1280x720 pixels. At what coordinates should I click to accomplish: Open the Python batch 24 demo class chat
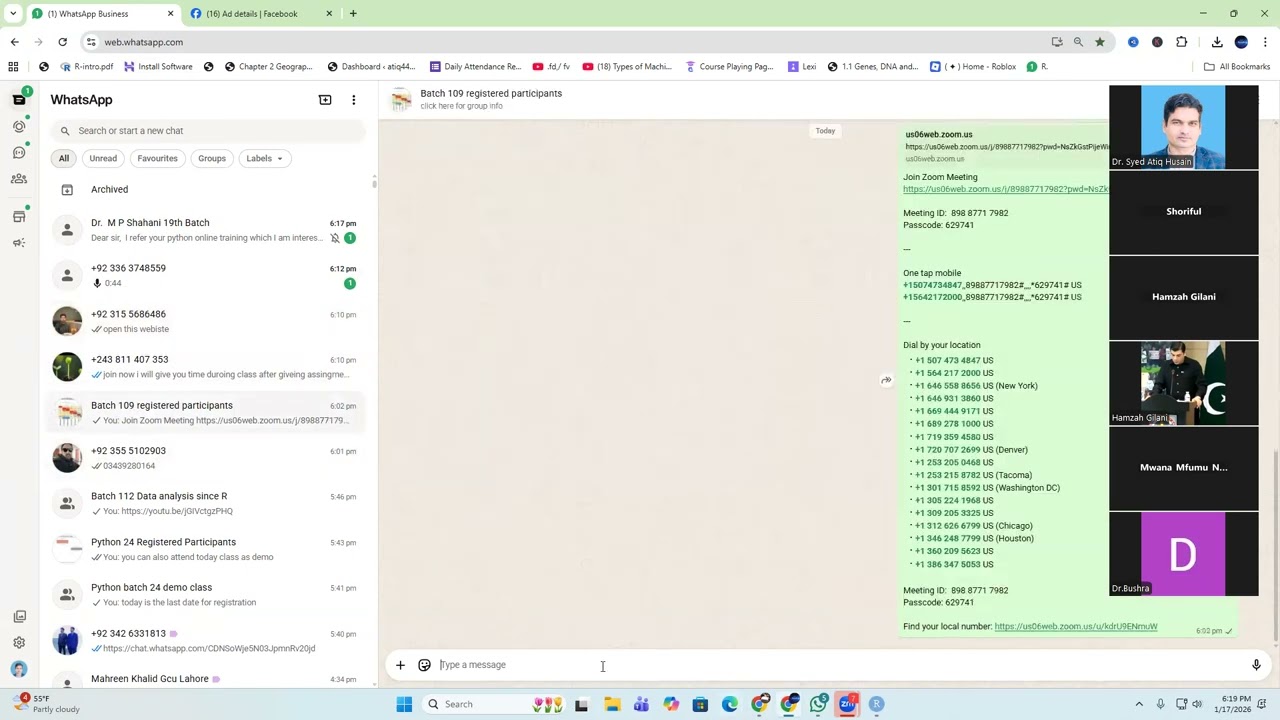click(x=205, y=594)
